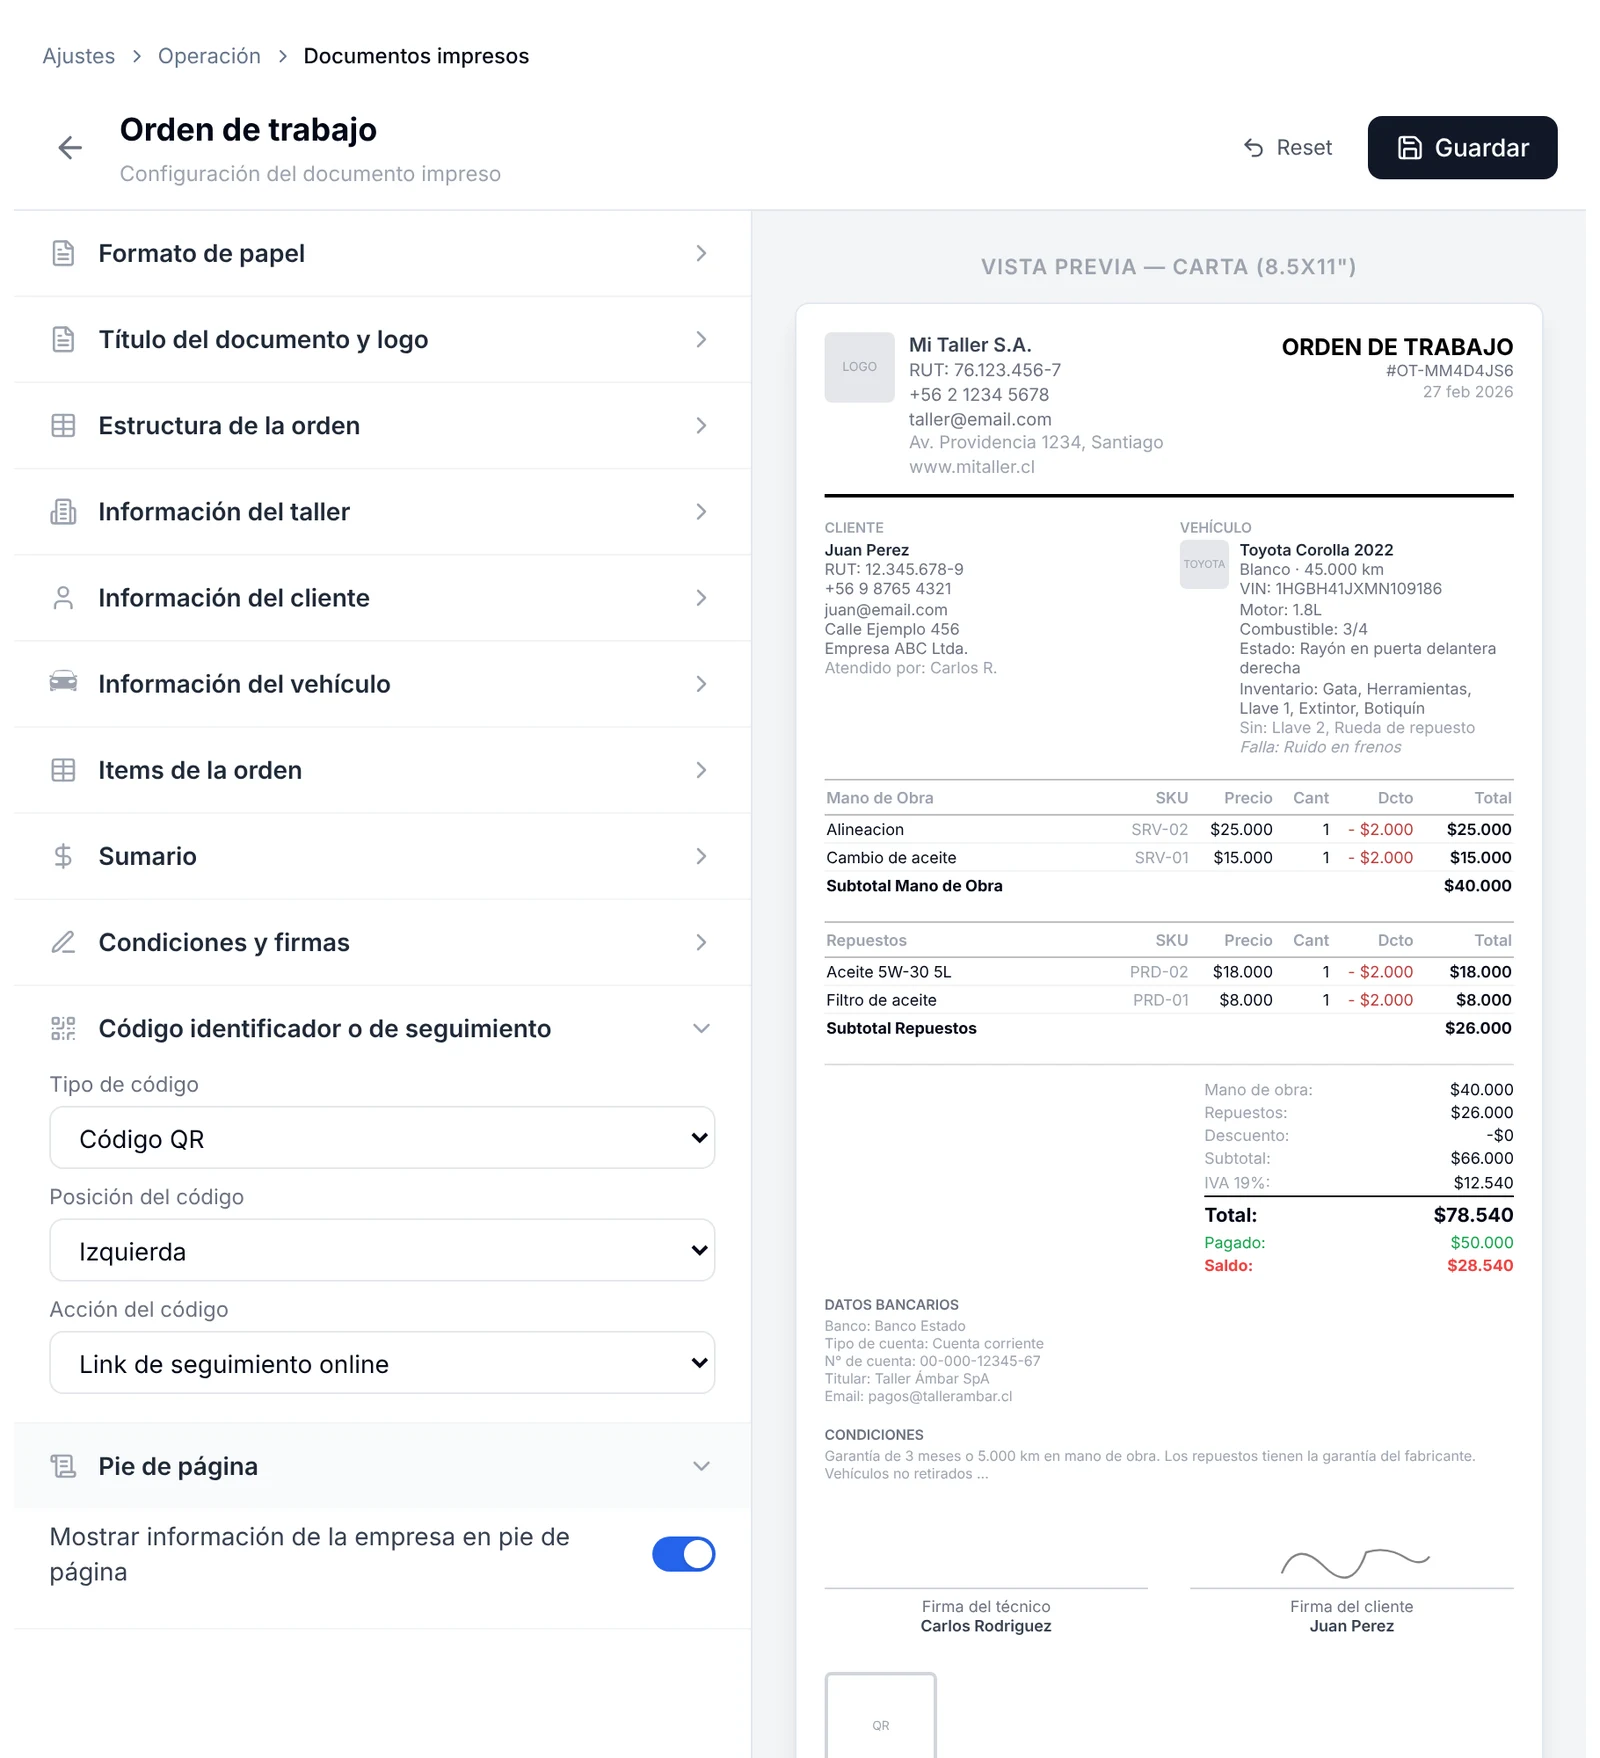
Task: Click the Formato de papel document icon
Action: click(x=63, y=253)
